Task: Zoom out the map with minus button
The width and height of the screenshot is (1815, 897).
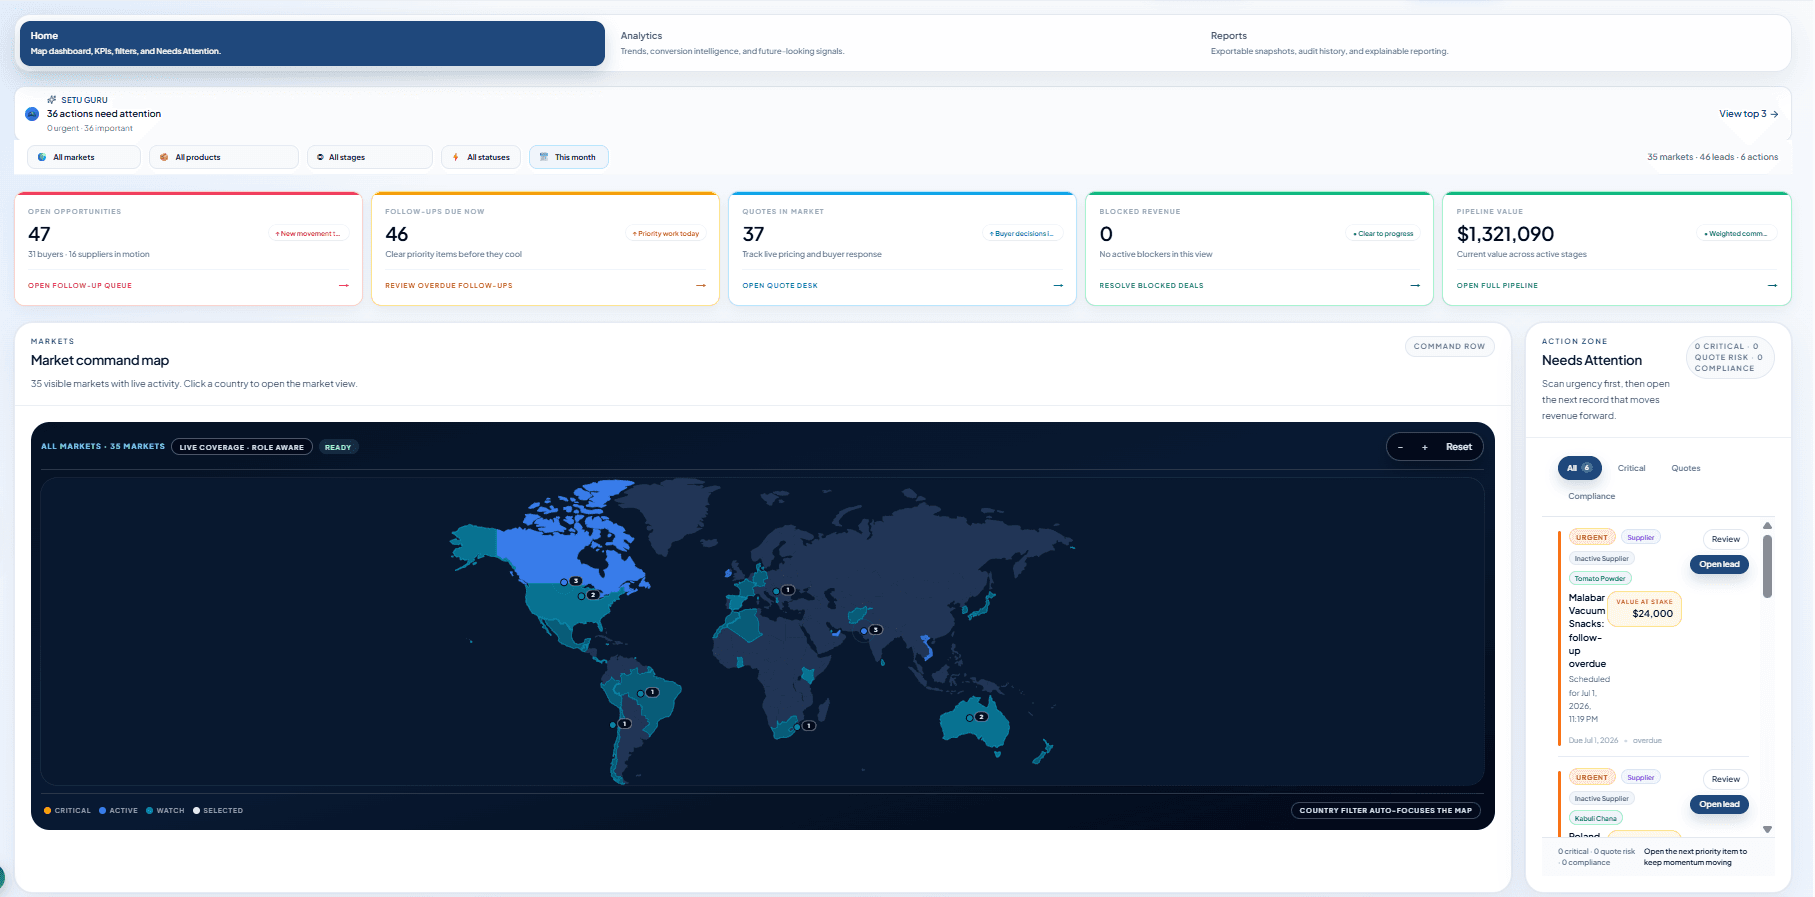Action: click(1401, 447)
